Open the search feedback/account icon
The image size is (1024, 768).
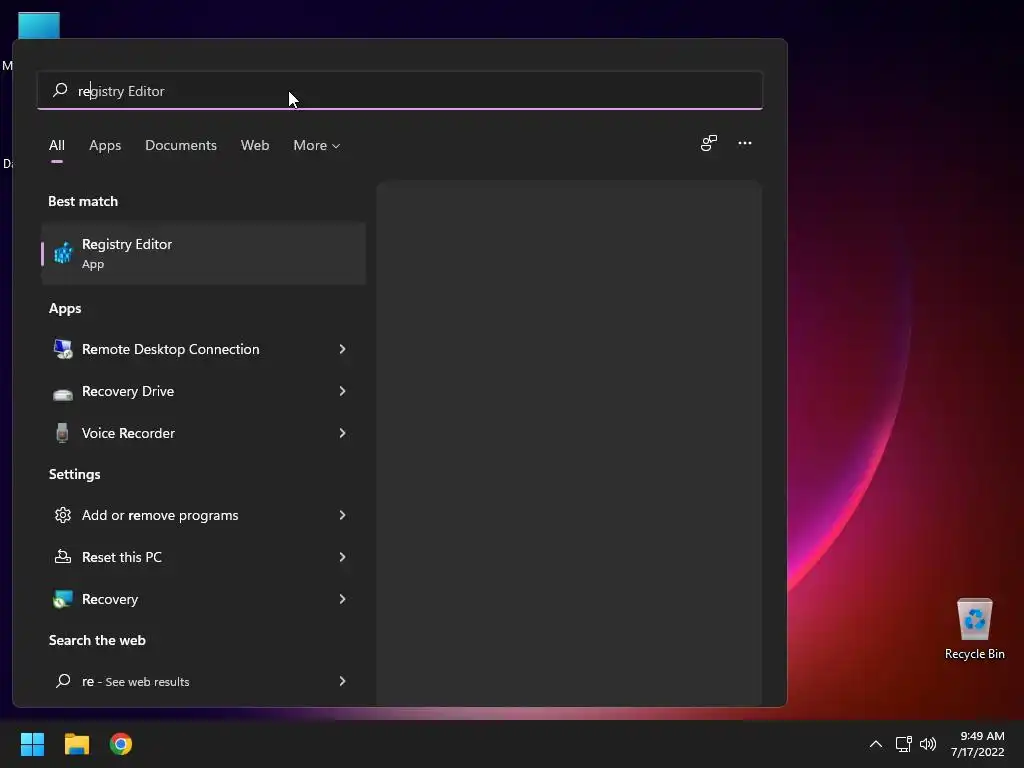pos(709,143)
